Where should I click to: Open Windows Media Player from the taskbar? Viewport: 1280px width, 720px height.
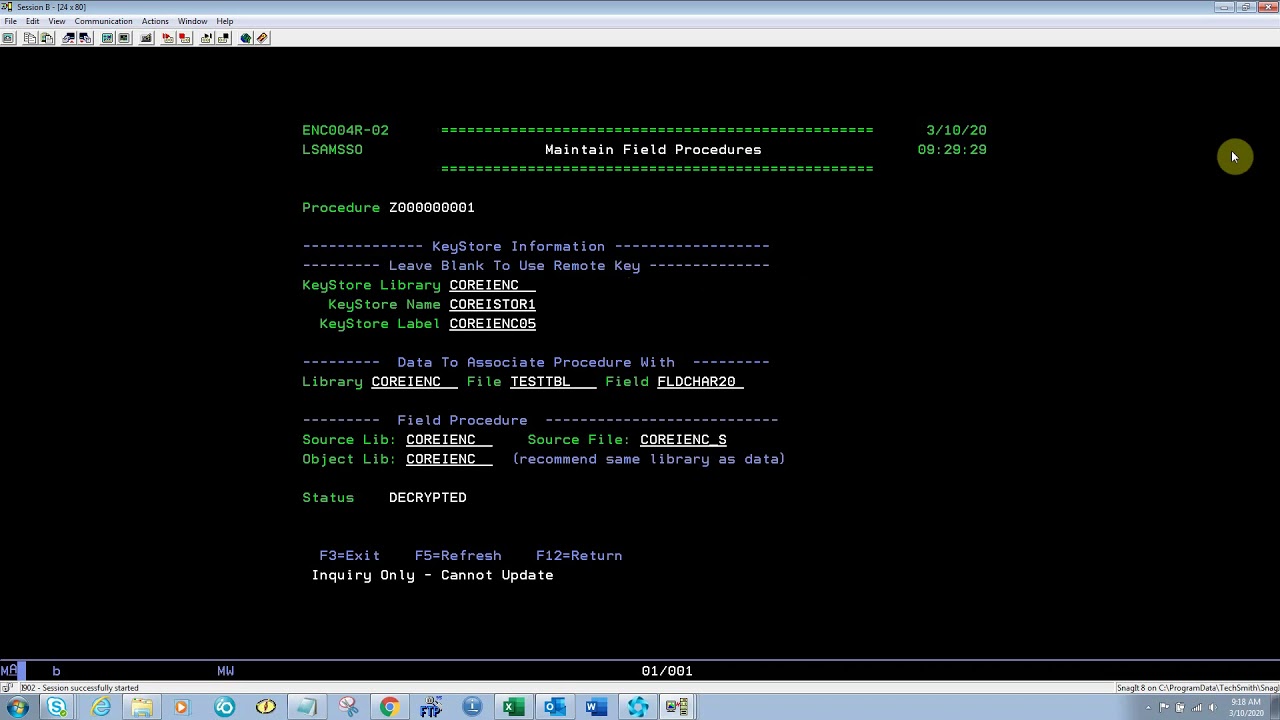click(181, 708)
